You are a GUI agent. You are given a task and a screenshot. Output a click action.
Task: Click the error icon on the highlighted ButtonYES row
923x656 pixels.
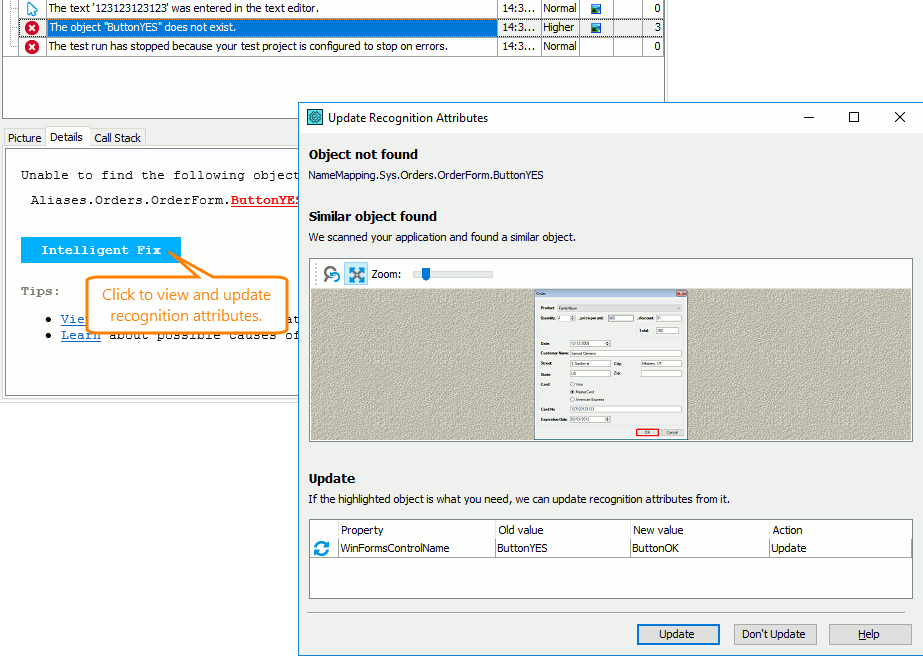tap(31, 27)
